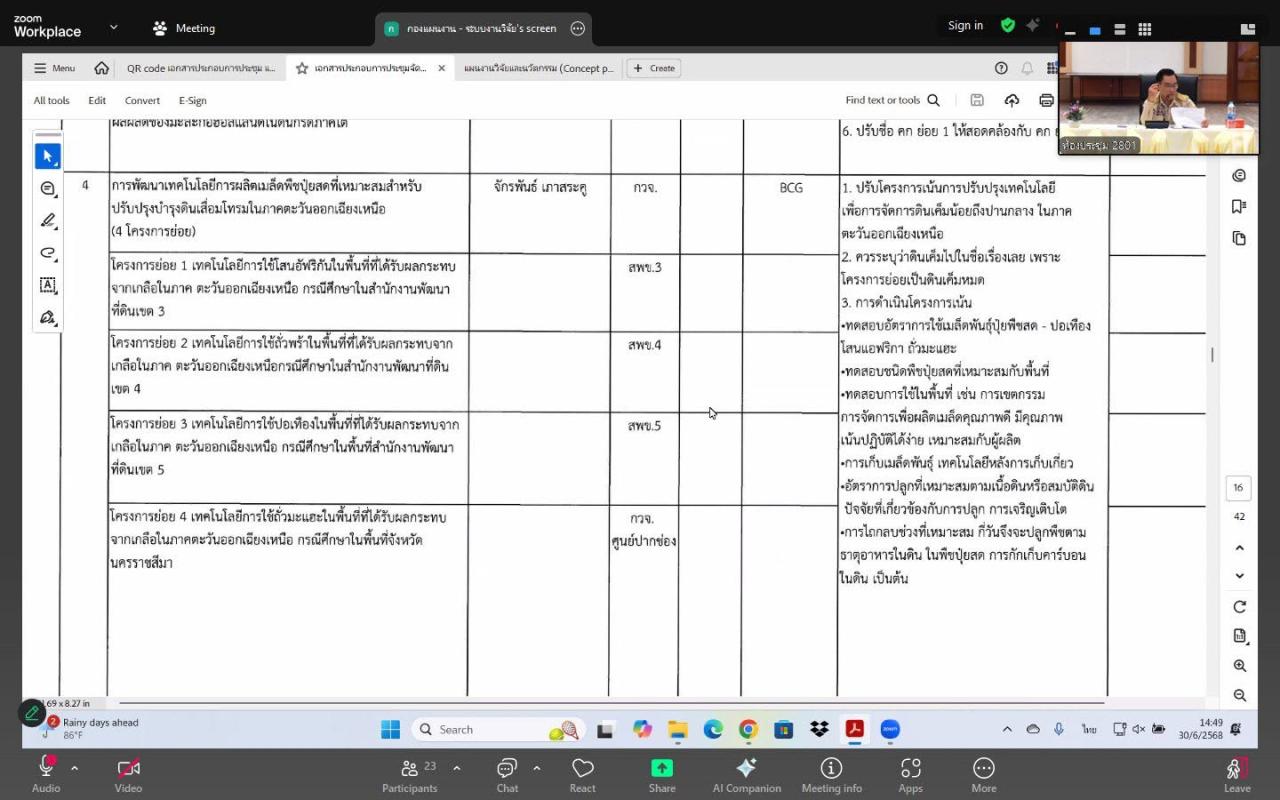1280x800 pixels.
Task: Close the active เอกสารประกอบการประชุม tab
Action: click(x=442, y=68)
